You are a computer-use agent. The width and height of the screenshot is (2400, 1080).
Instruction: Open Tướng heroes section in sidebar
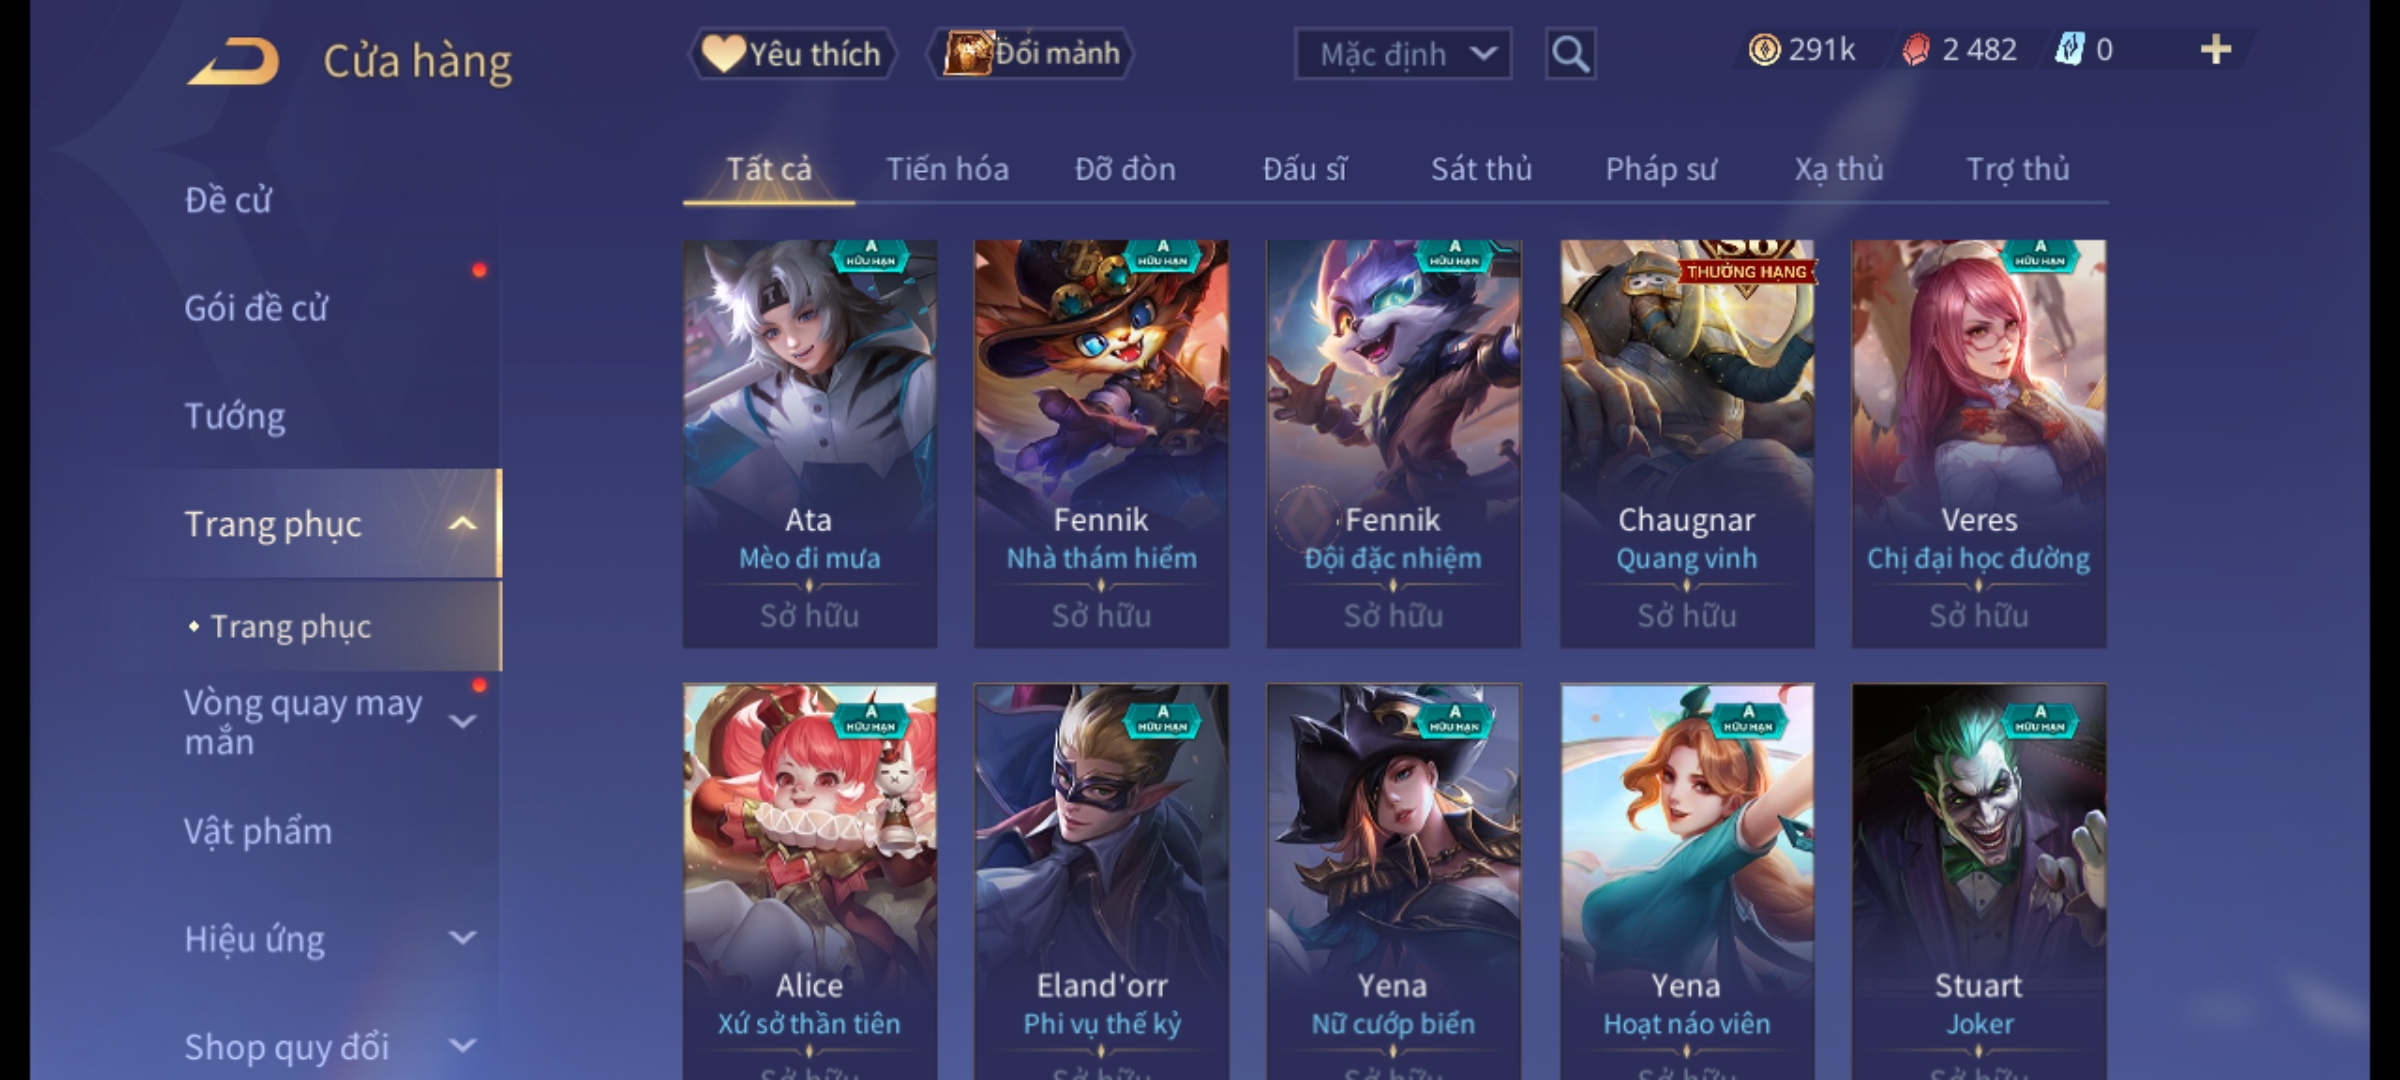coord(235,416)
